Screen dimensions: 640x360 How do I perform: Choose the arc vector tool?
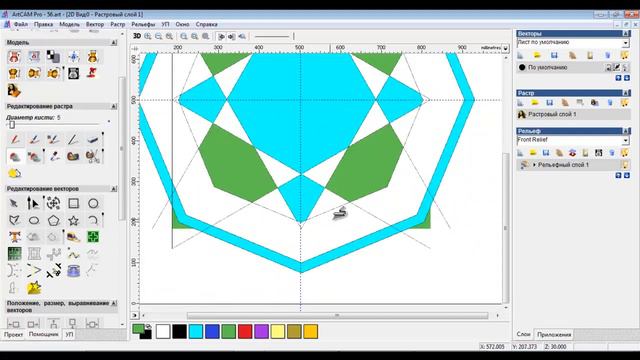click(93, 220)
